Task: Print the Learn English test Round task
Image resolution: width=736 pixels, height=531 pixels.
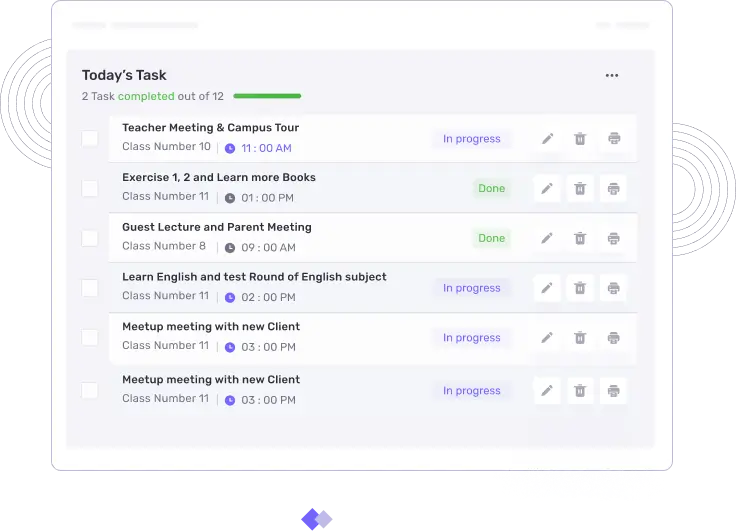Action: point(614,288)
